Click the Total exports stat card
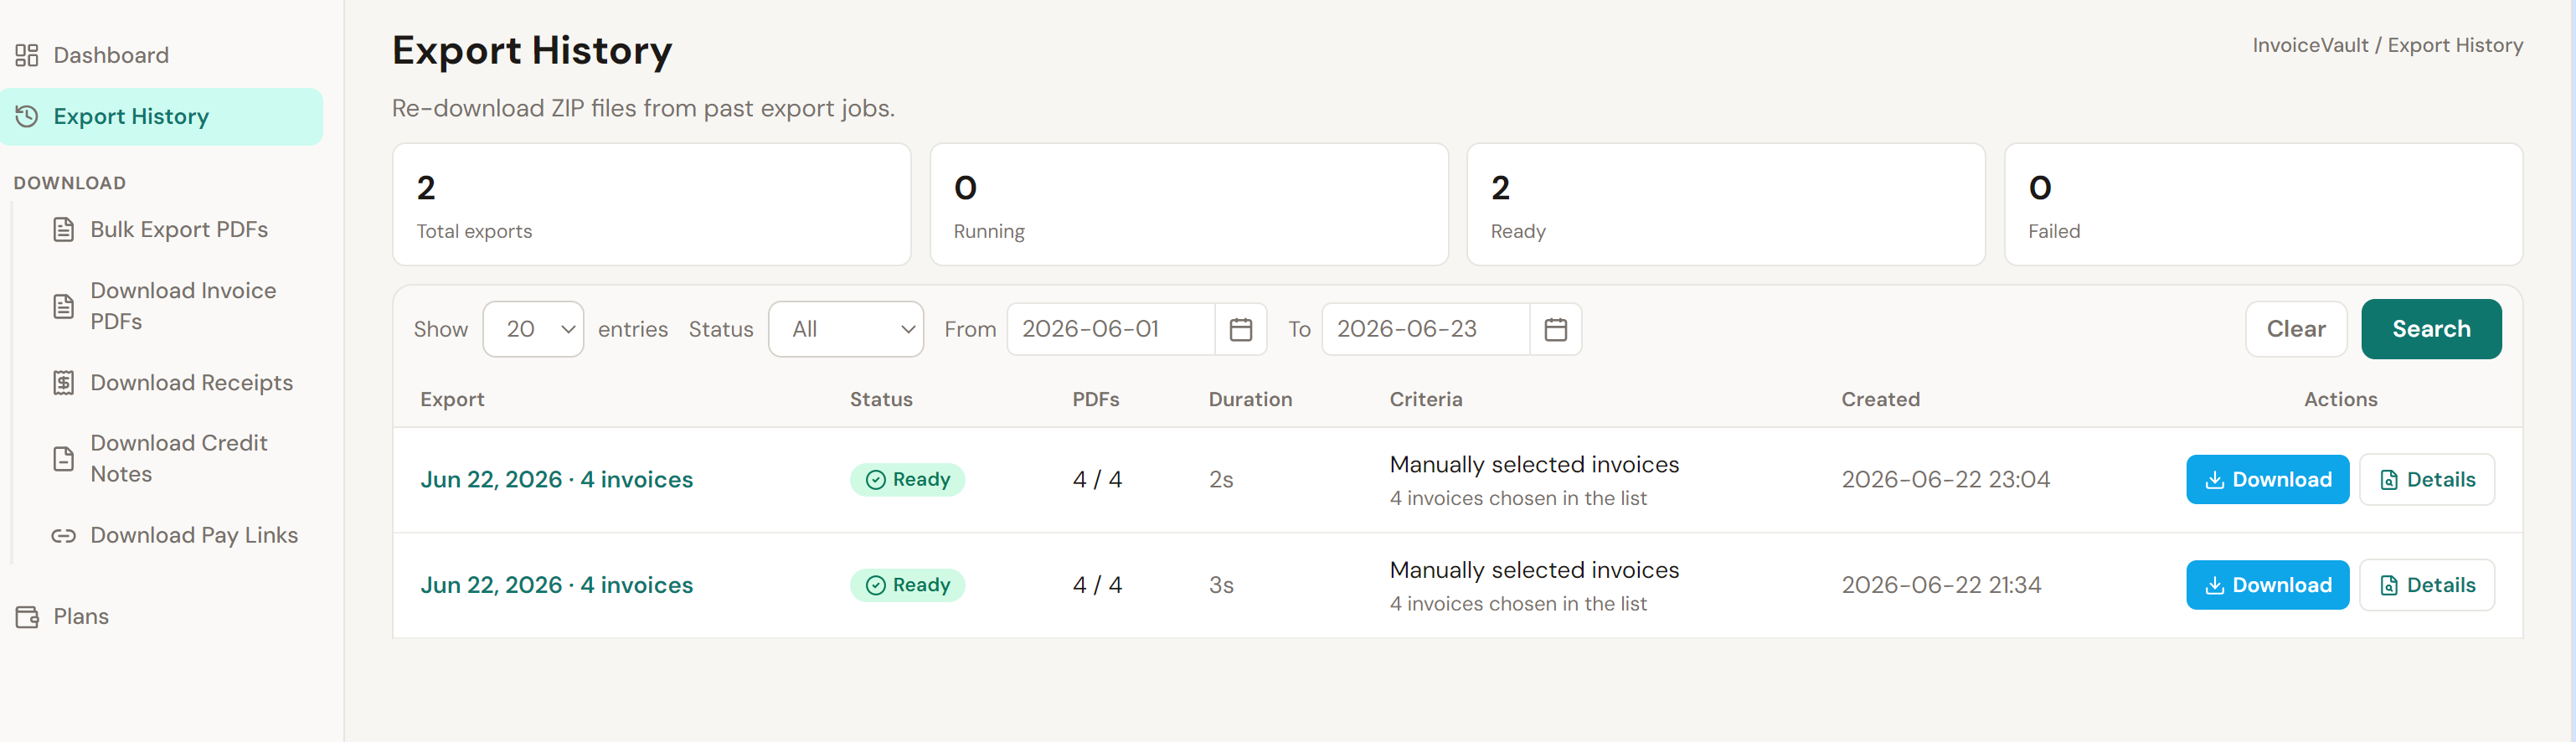The height and width of the screenshot is (742, 2576). click(651, 204)
